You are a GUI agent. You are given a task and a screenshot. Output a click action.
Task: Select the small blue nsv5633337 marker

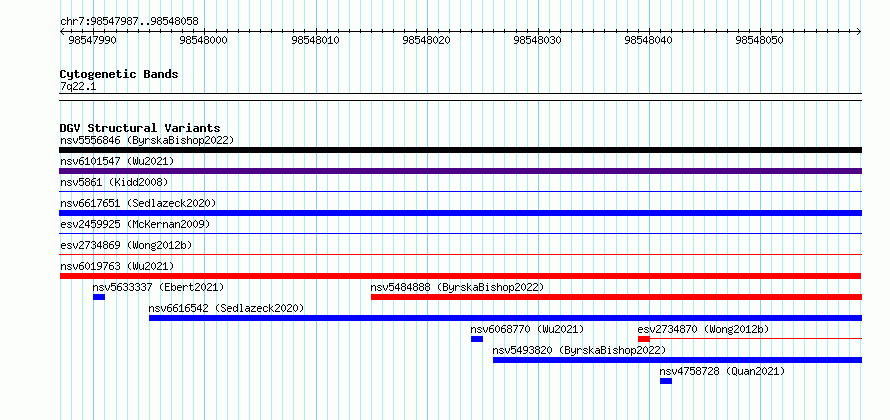(x=99, y=297)
